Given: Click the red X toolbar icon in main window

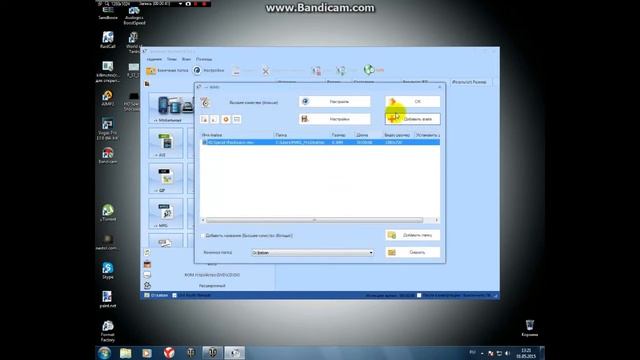Looking at the screenshot, I should 266,71.
